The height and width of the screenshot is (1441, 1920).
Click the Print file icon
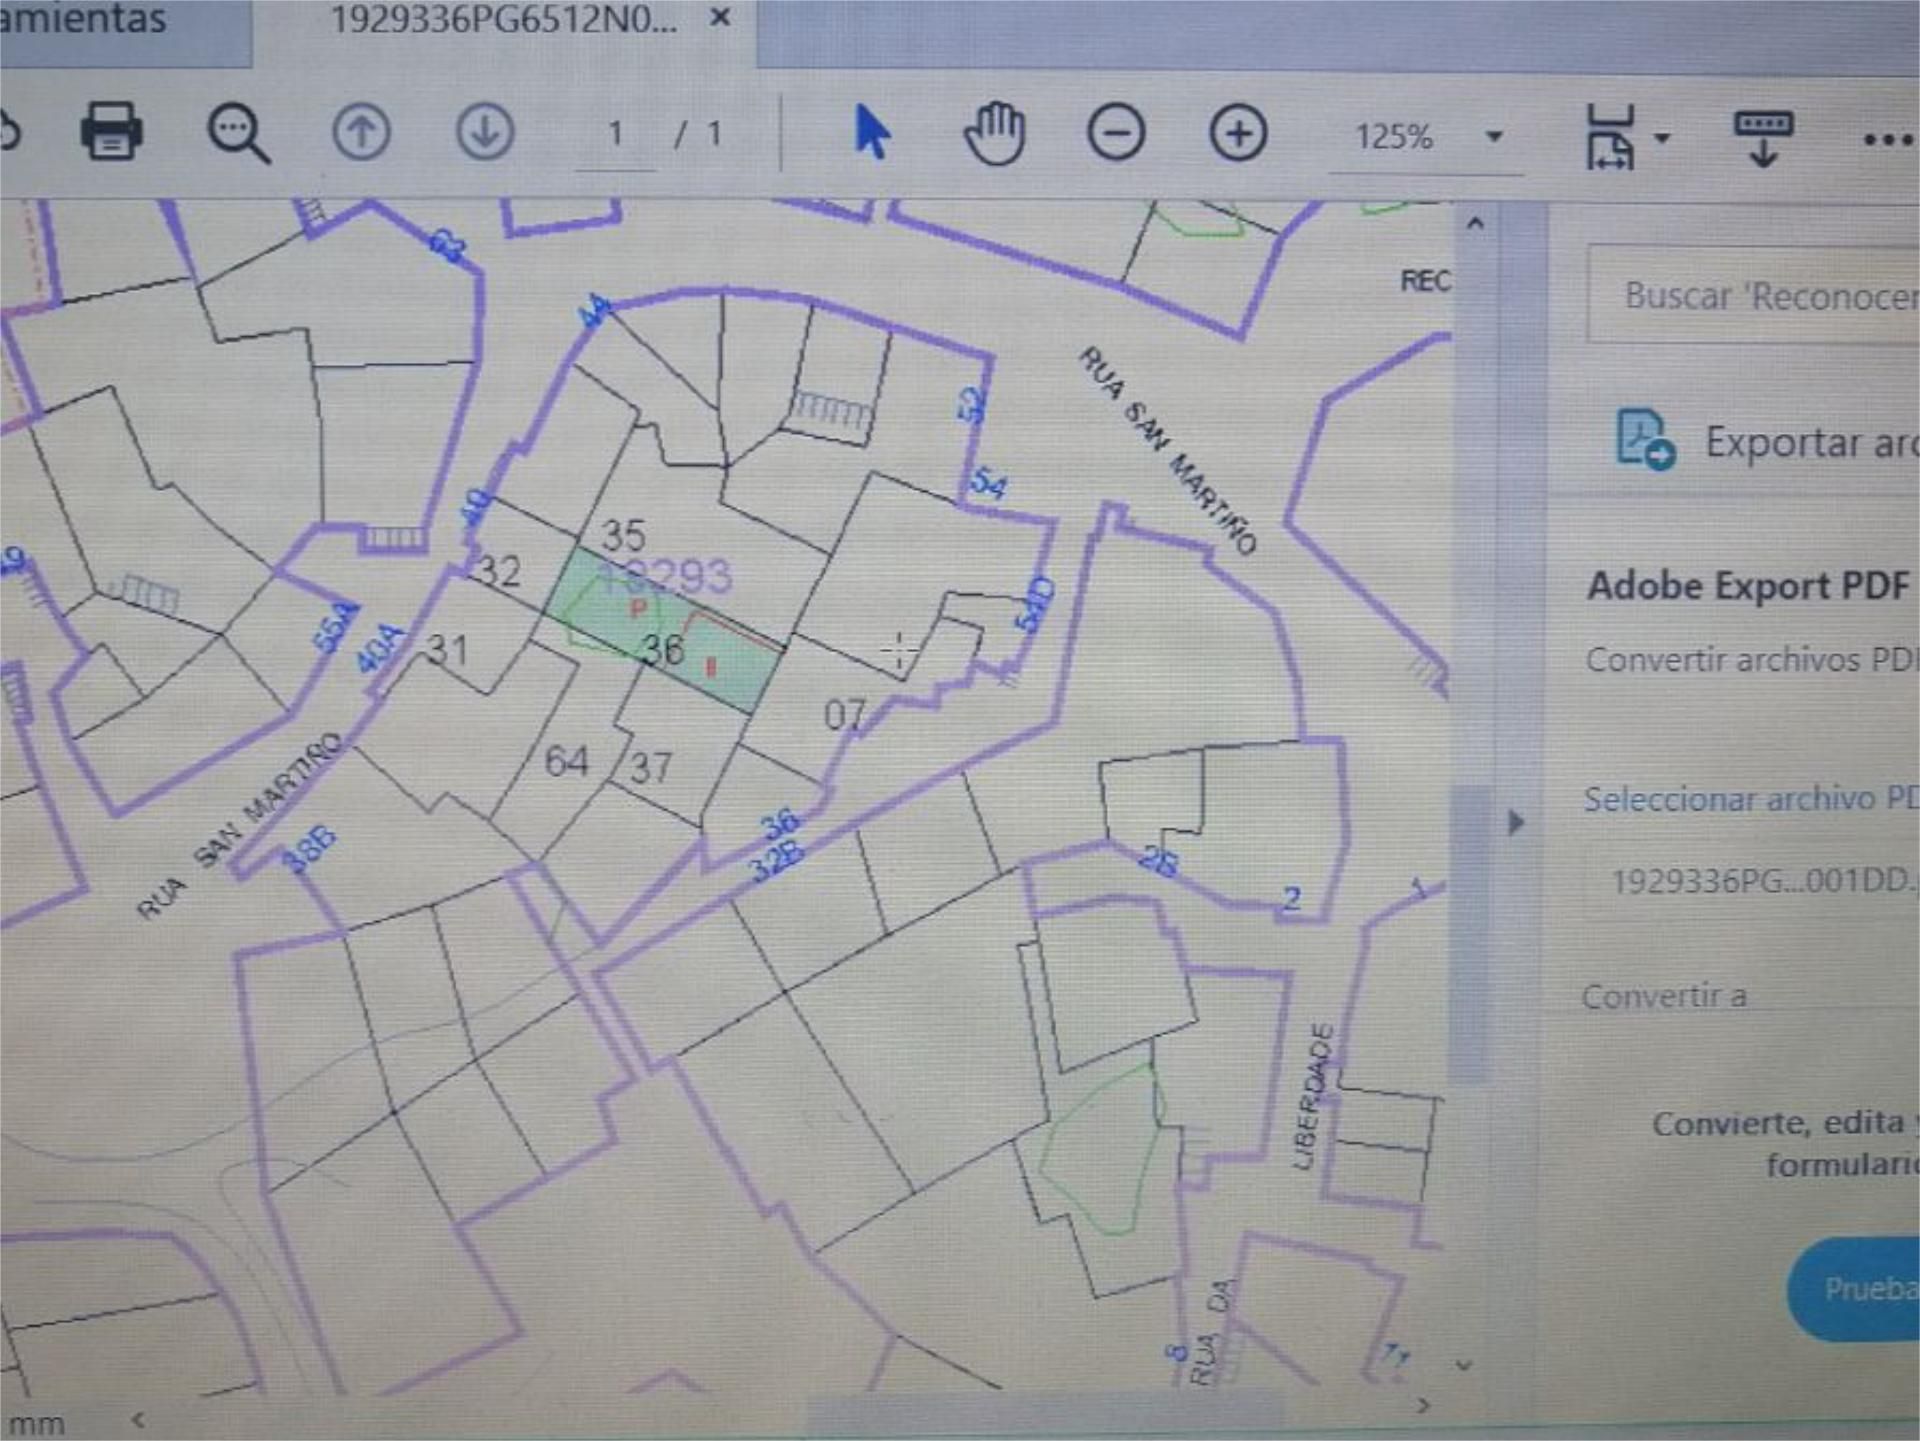[x=111, y=131]
